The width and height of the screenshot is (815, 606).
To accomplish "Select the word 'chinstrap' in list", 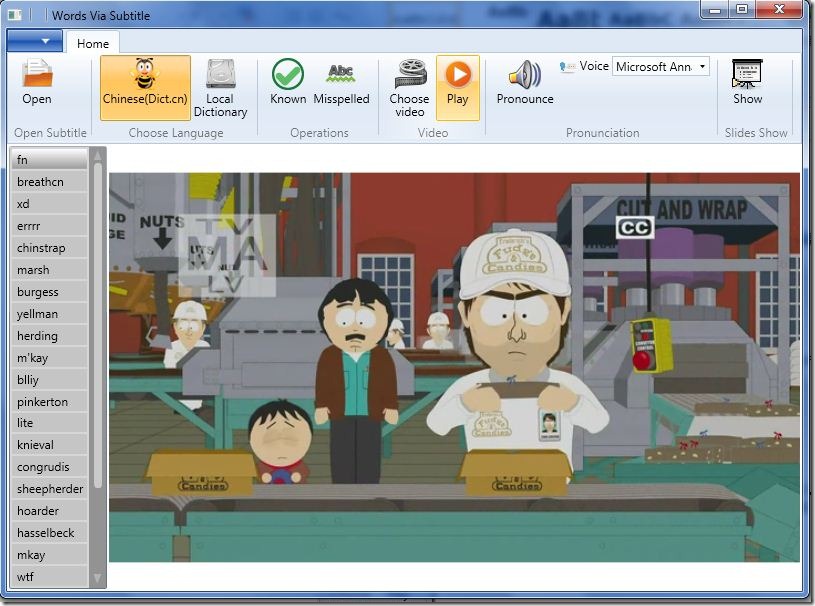I will click(x=48, y=248).
